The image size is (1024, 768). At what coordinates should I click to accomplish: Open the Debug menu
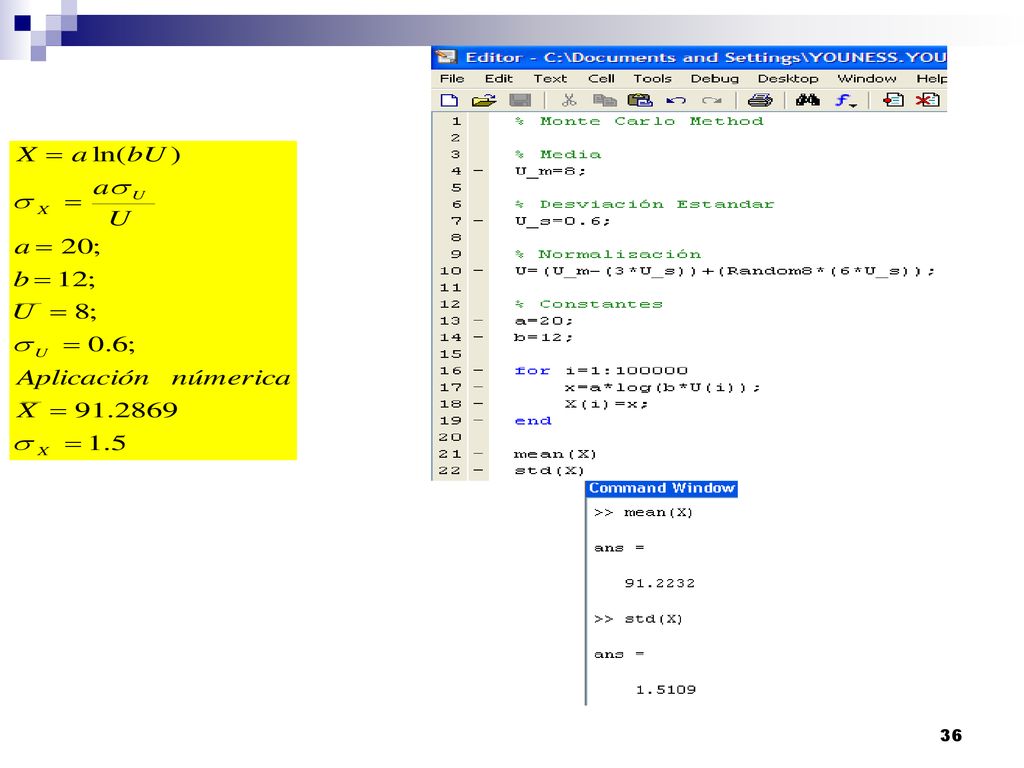(714, 78)
